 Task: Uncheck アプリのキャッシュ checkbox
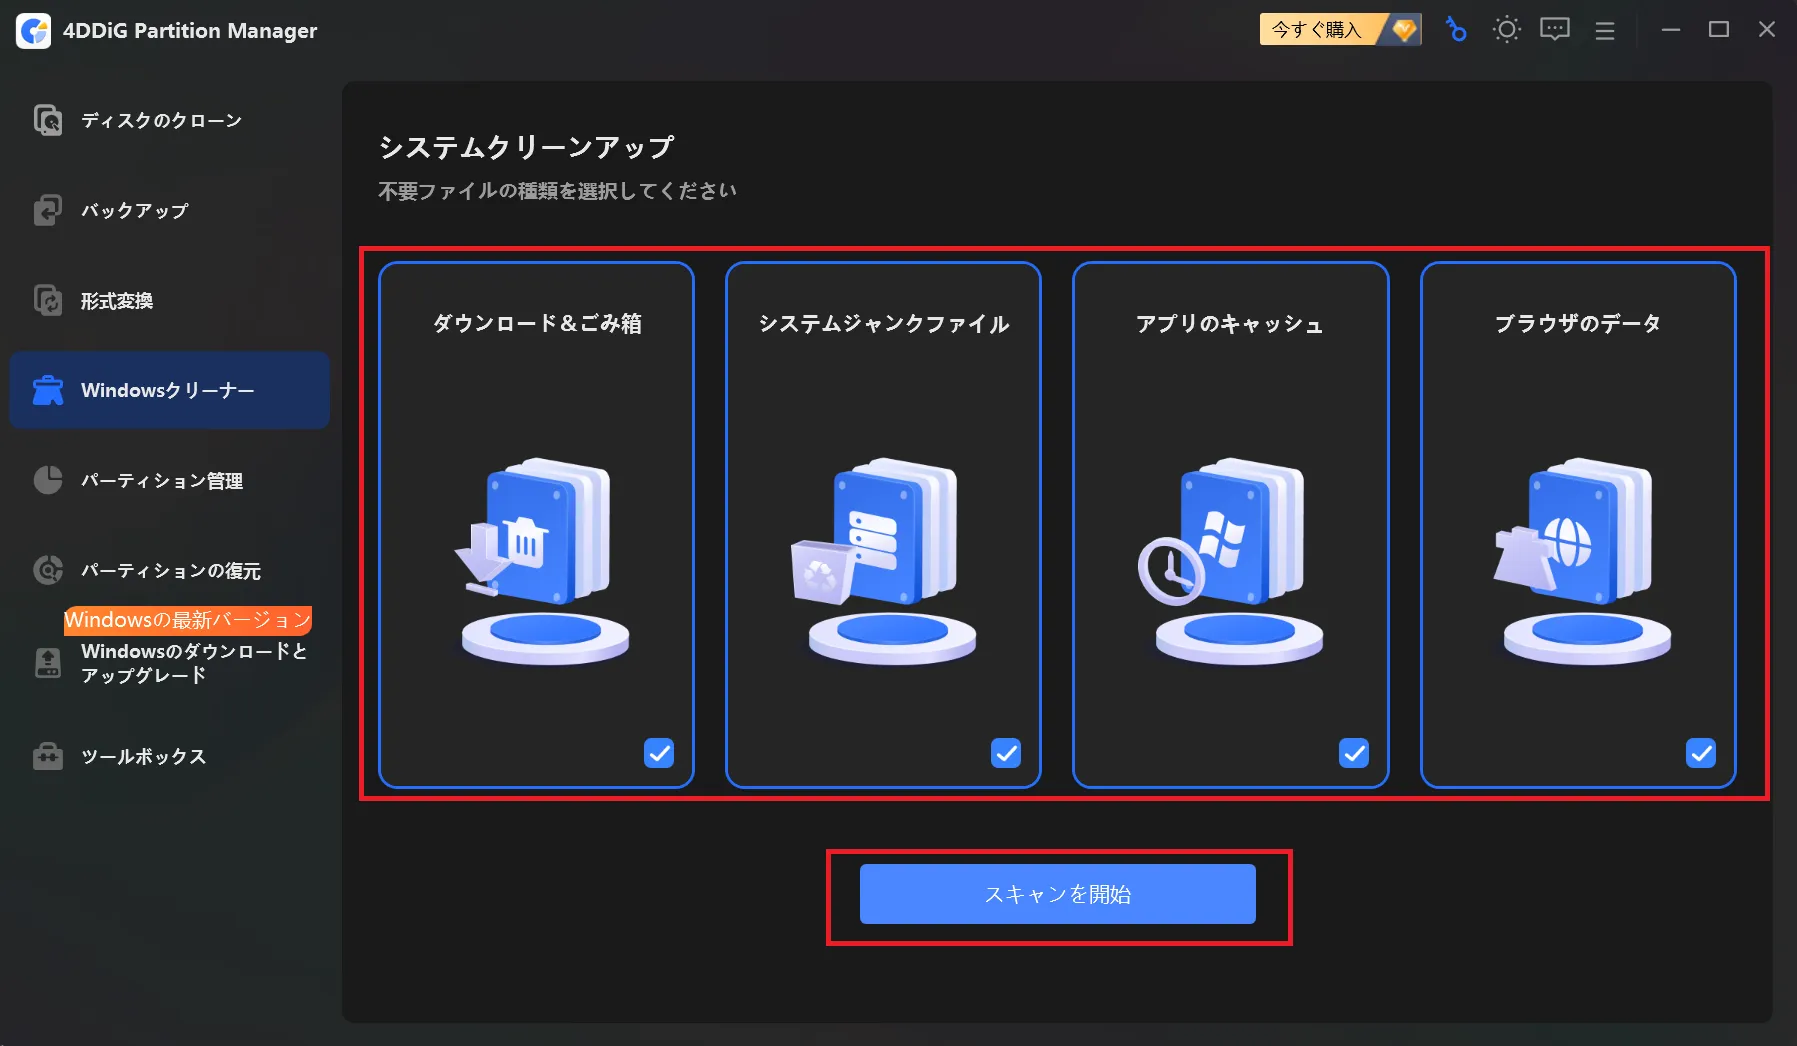click(1354, 753)
